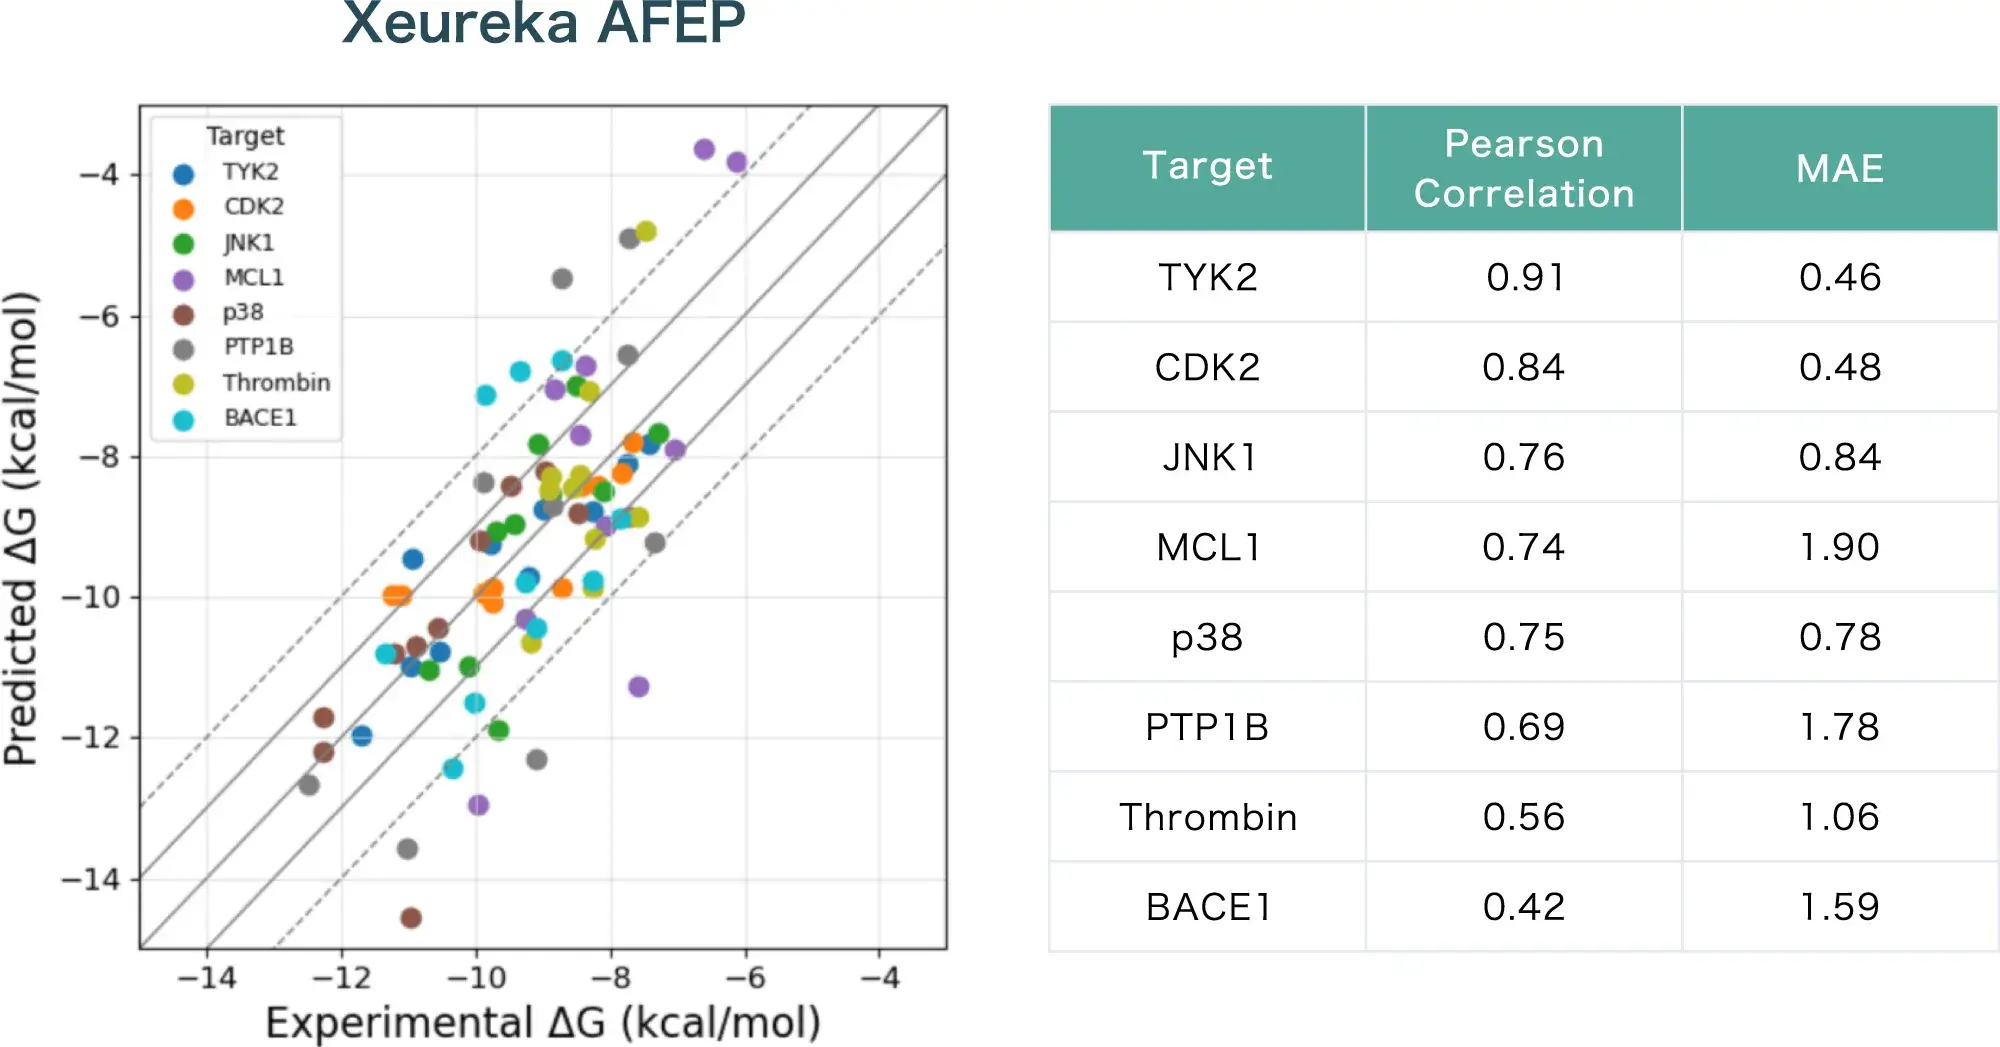Select the BACE1 row name in table
The image size is (2000, 1047).
click(1207, 907)
